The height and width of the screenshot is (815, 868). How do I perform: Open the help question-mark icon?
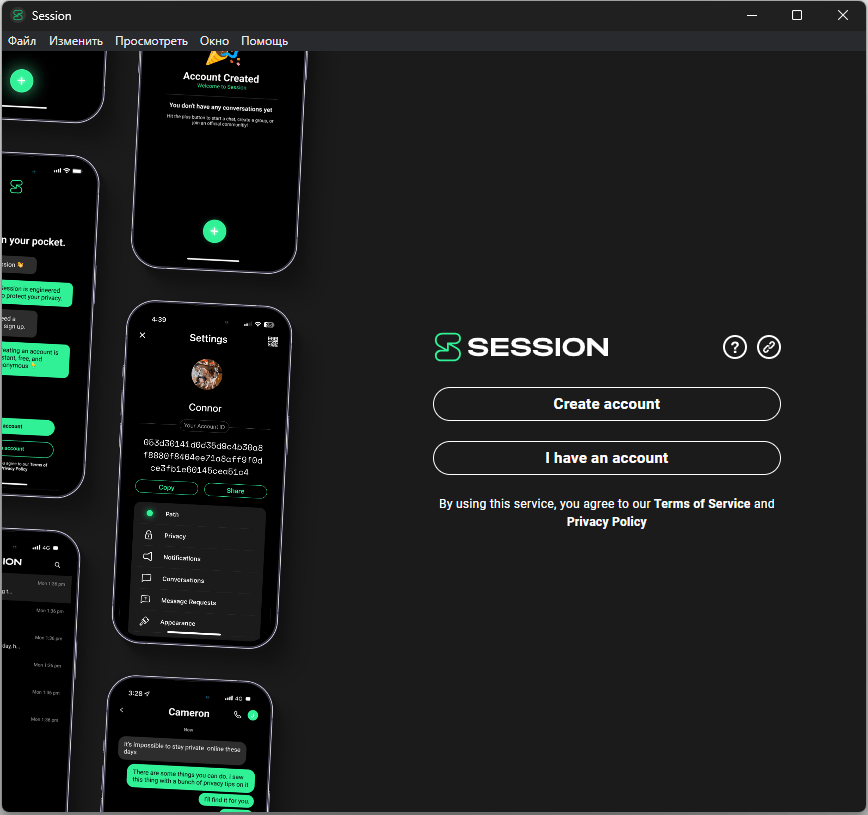(735, 347)
